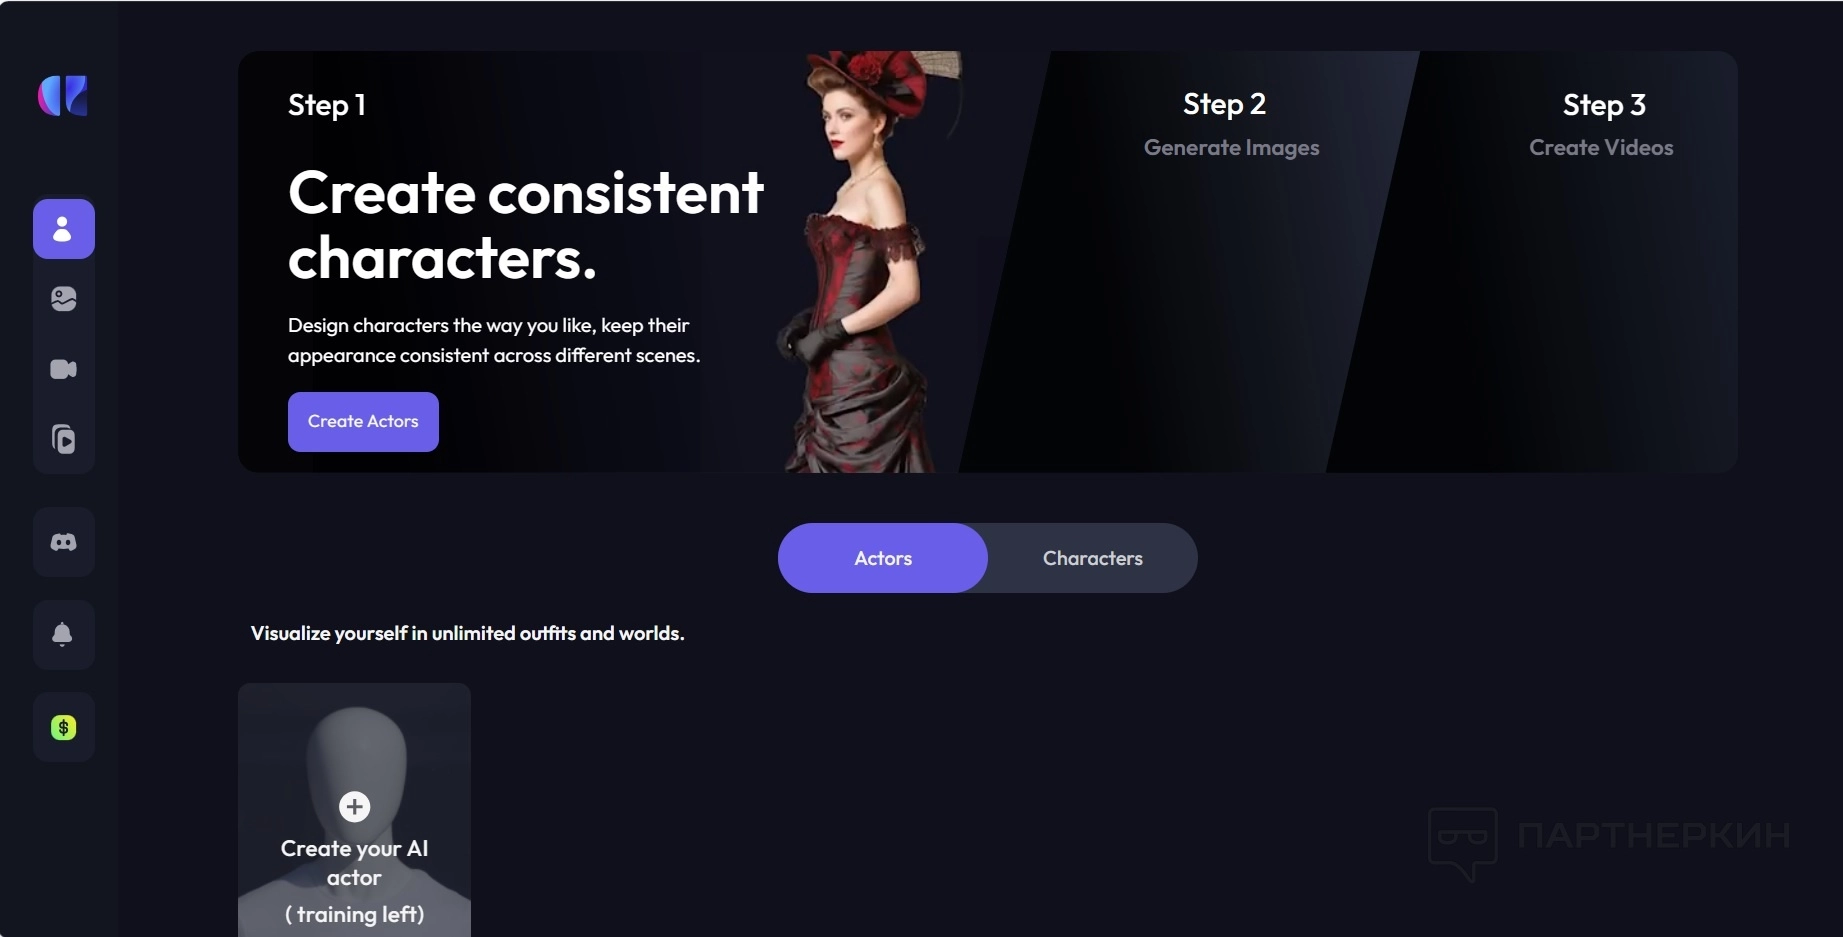Click the Create Videos label

coord(1601,148)
